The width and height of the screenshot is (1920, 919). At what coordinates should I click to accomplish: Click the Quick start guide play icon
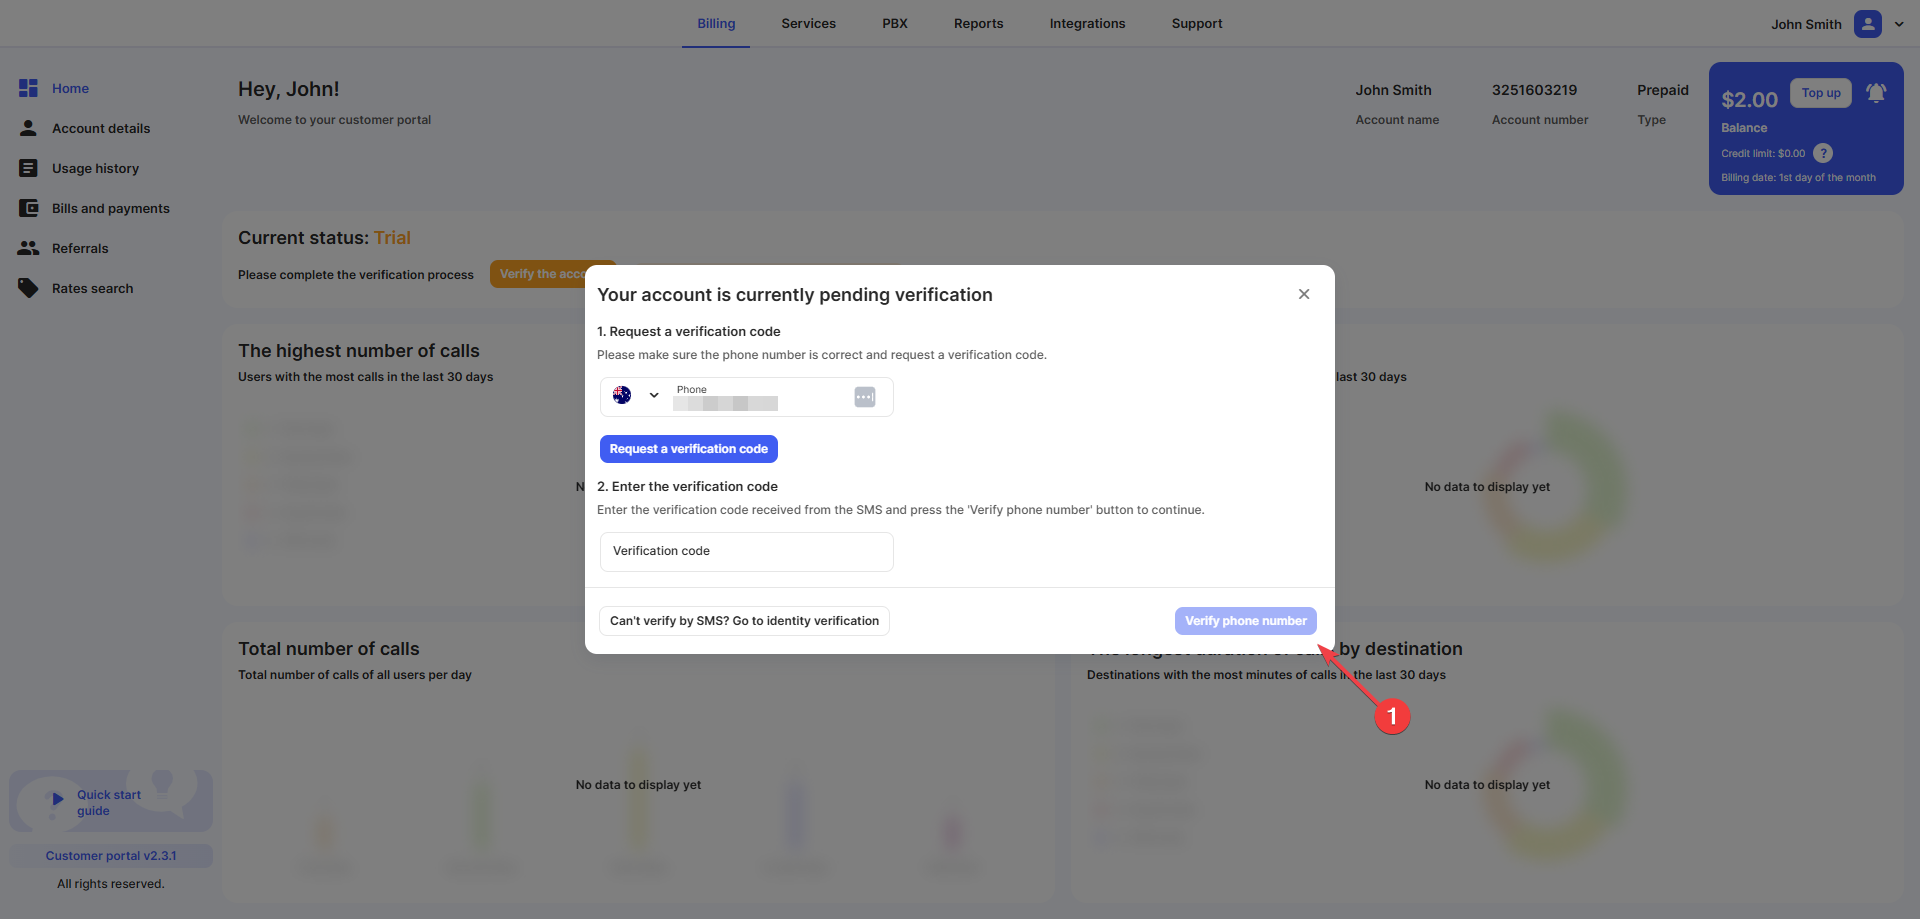coord(57,799)
